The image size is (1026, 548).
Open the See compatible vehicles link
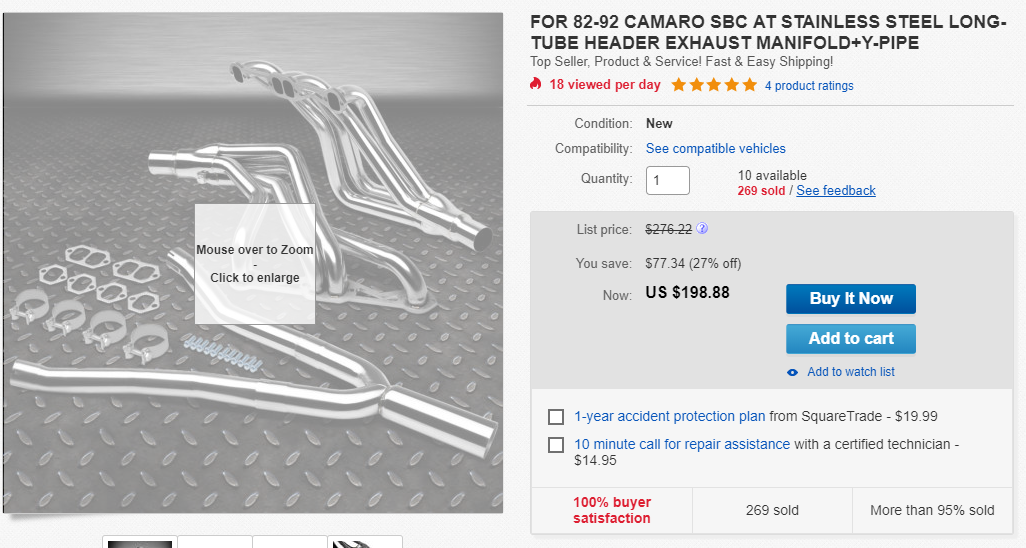[715, 149]
